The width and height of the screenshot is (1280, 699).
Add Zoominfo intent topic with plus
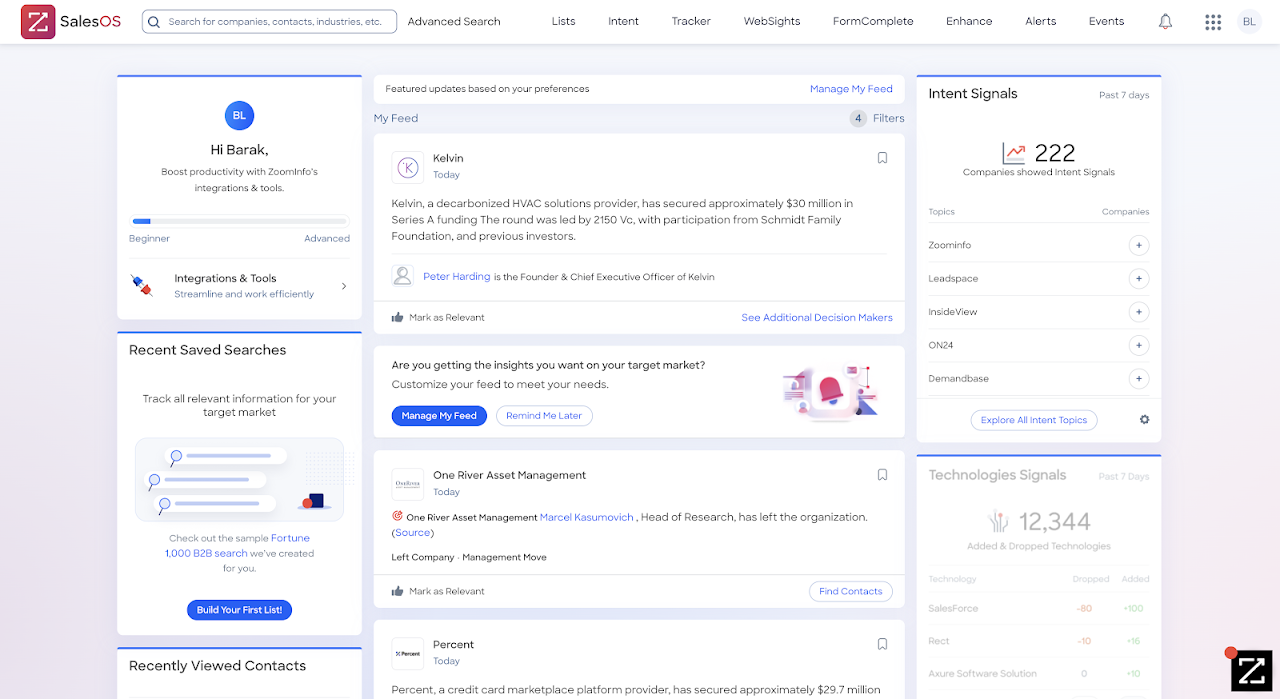[1138, 245]
